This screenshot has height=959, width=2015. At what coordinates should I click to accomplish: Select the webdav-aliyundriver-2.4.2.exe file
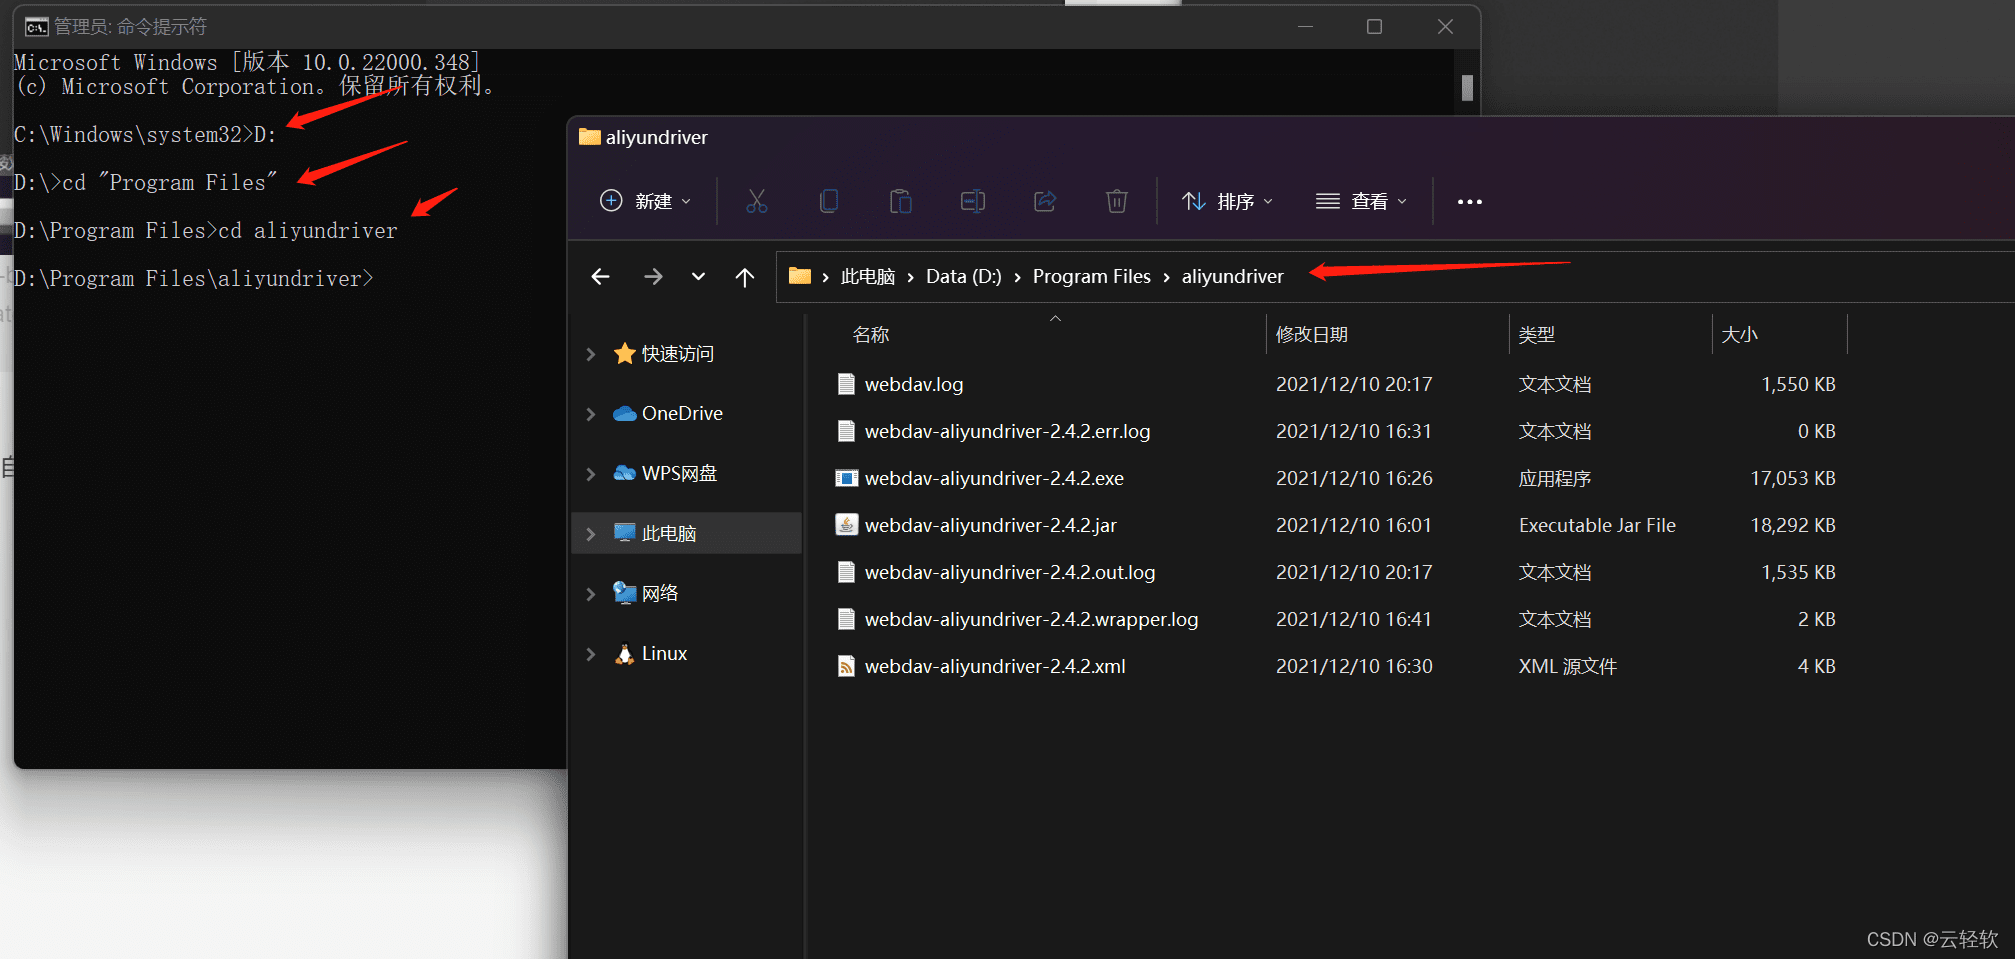[993, 479]
